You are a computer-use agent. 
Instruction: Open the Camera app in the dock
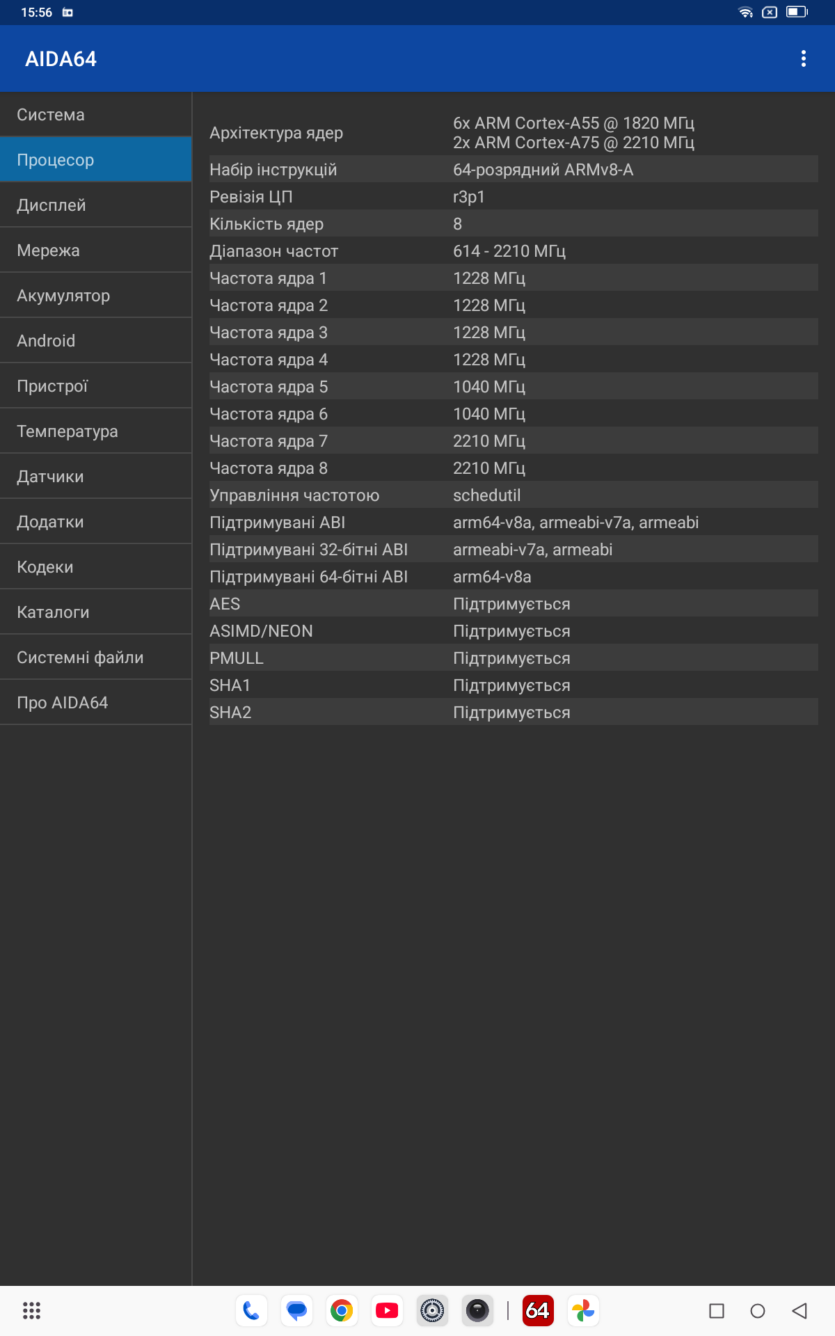click(x=478, y=1310)
